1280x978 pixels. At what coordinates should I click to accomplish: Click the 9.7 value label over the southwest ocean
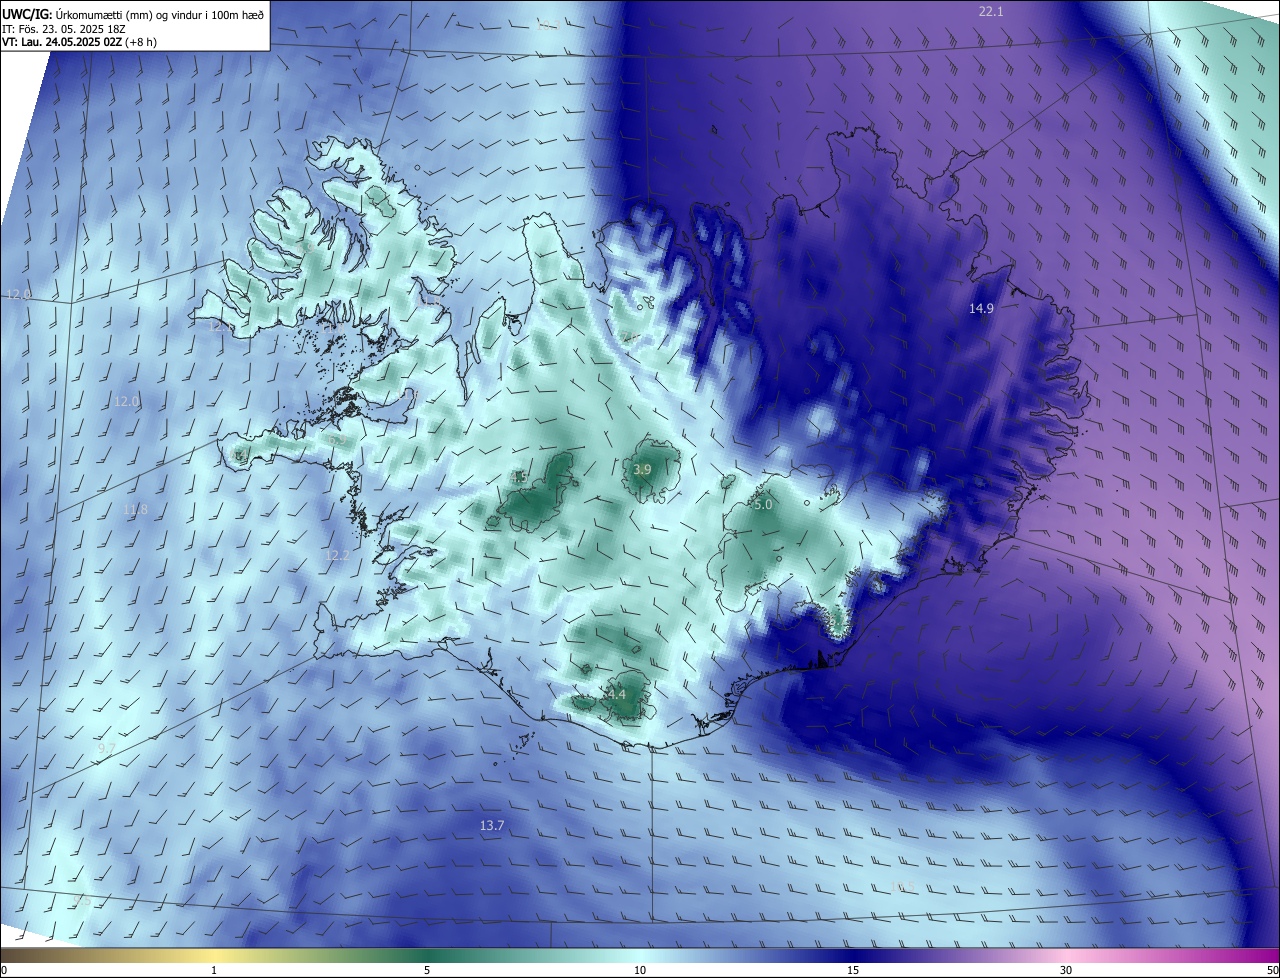pos(107,749)
